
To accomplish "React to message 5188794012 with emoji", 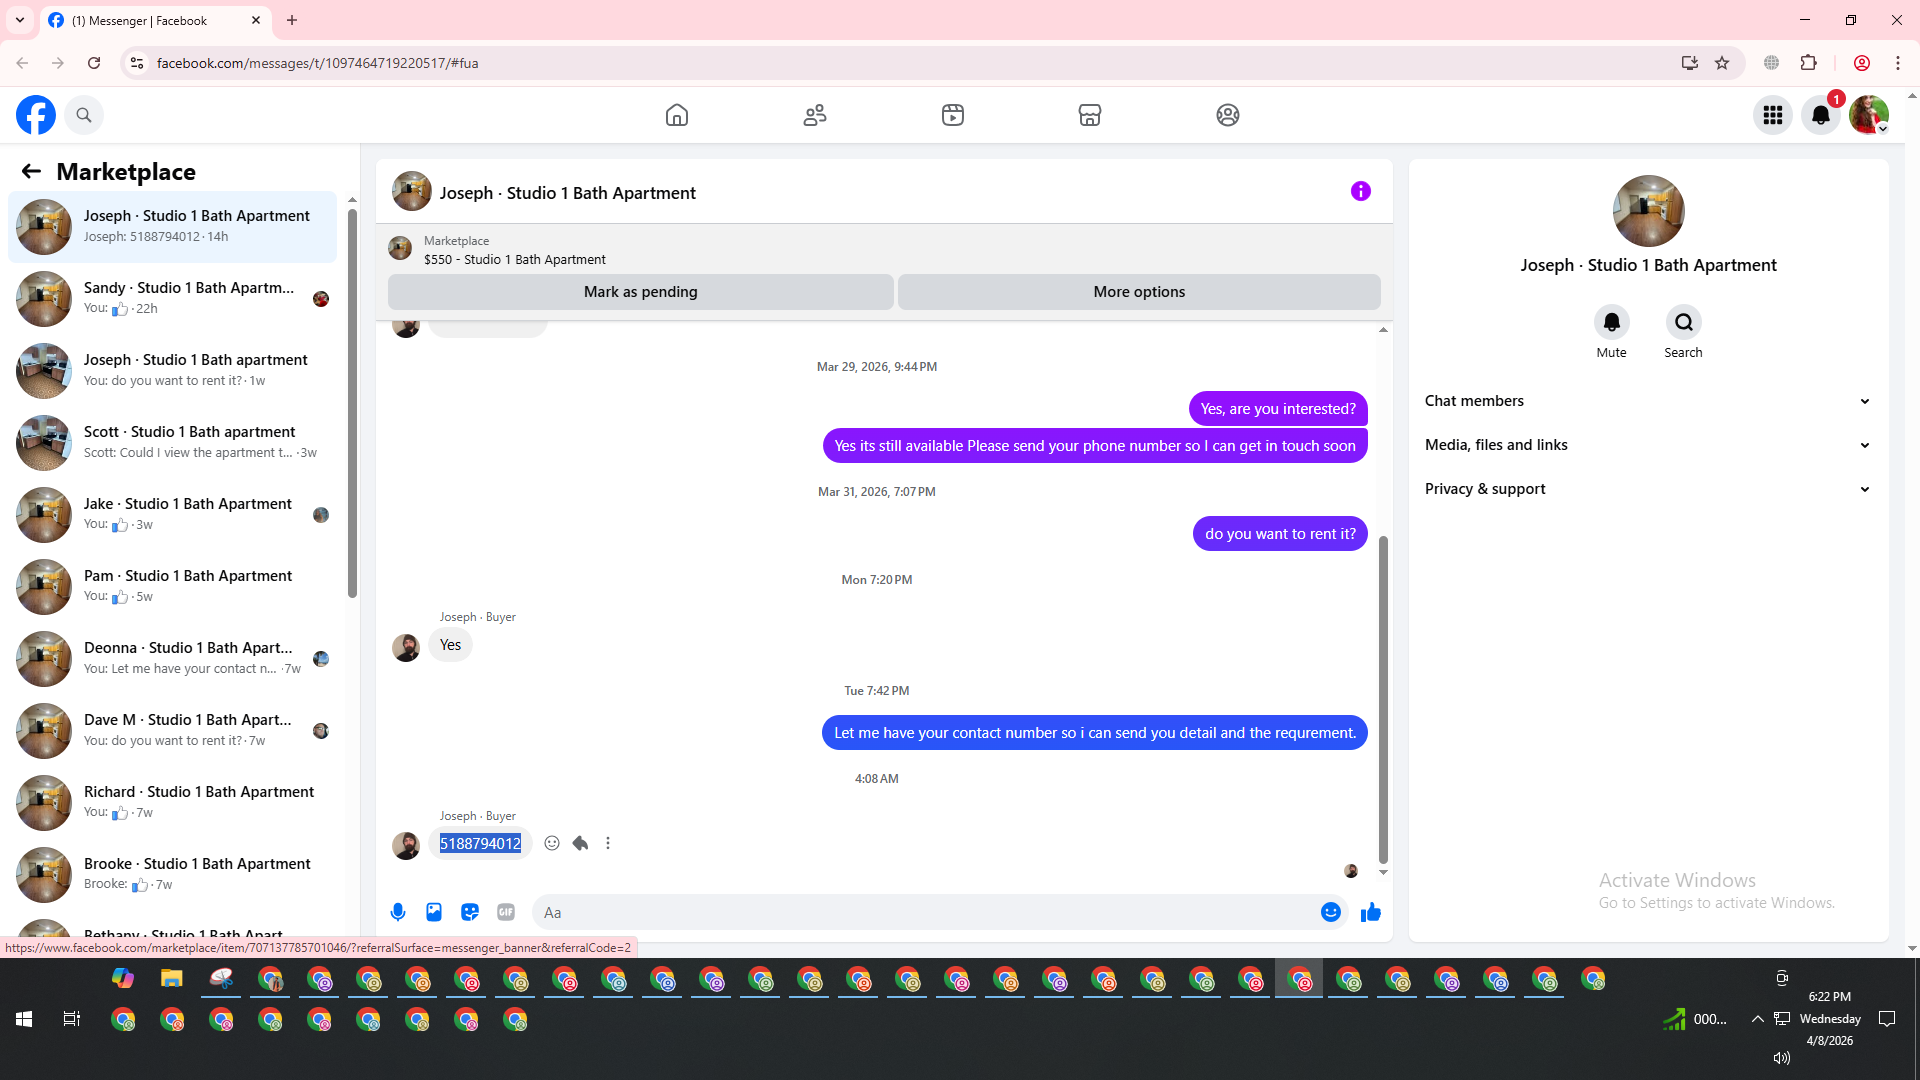I will (552, 843).
